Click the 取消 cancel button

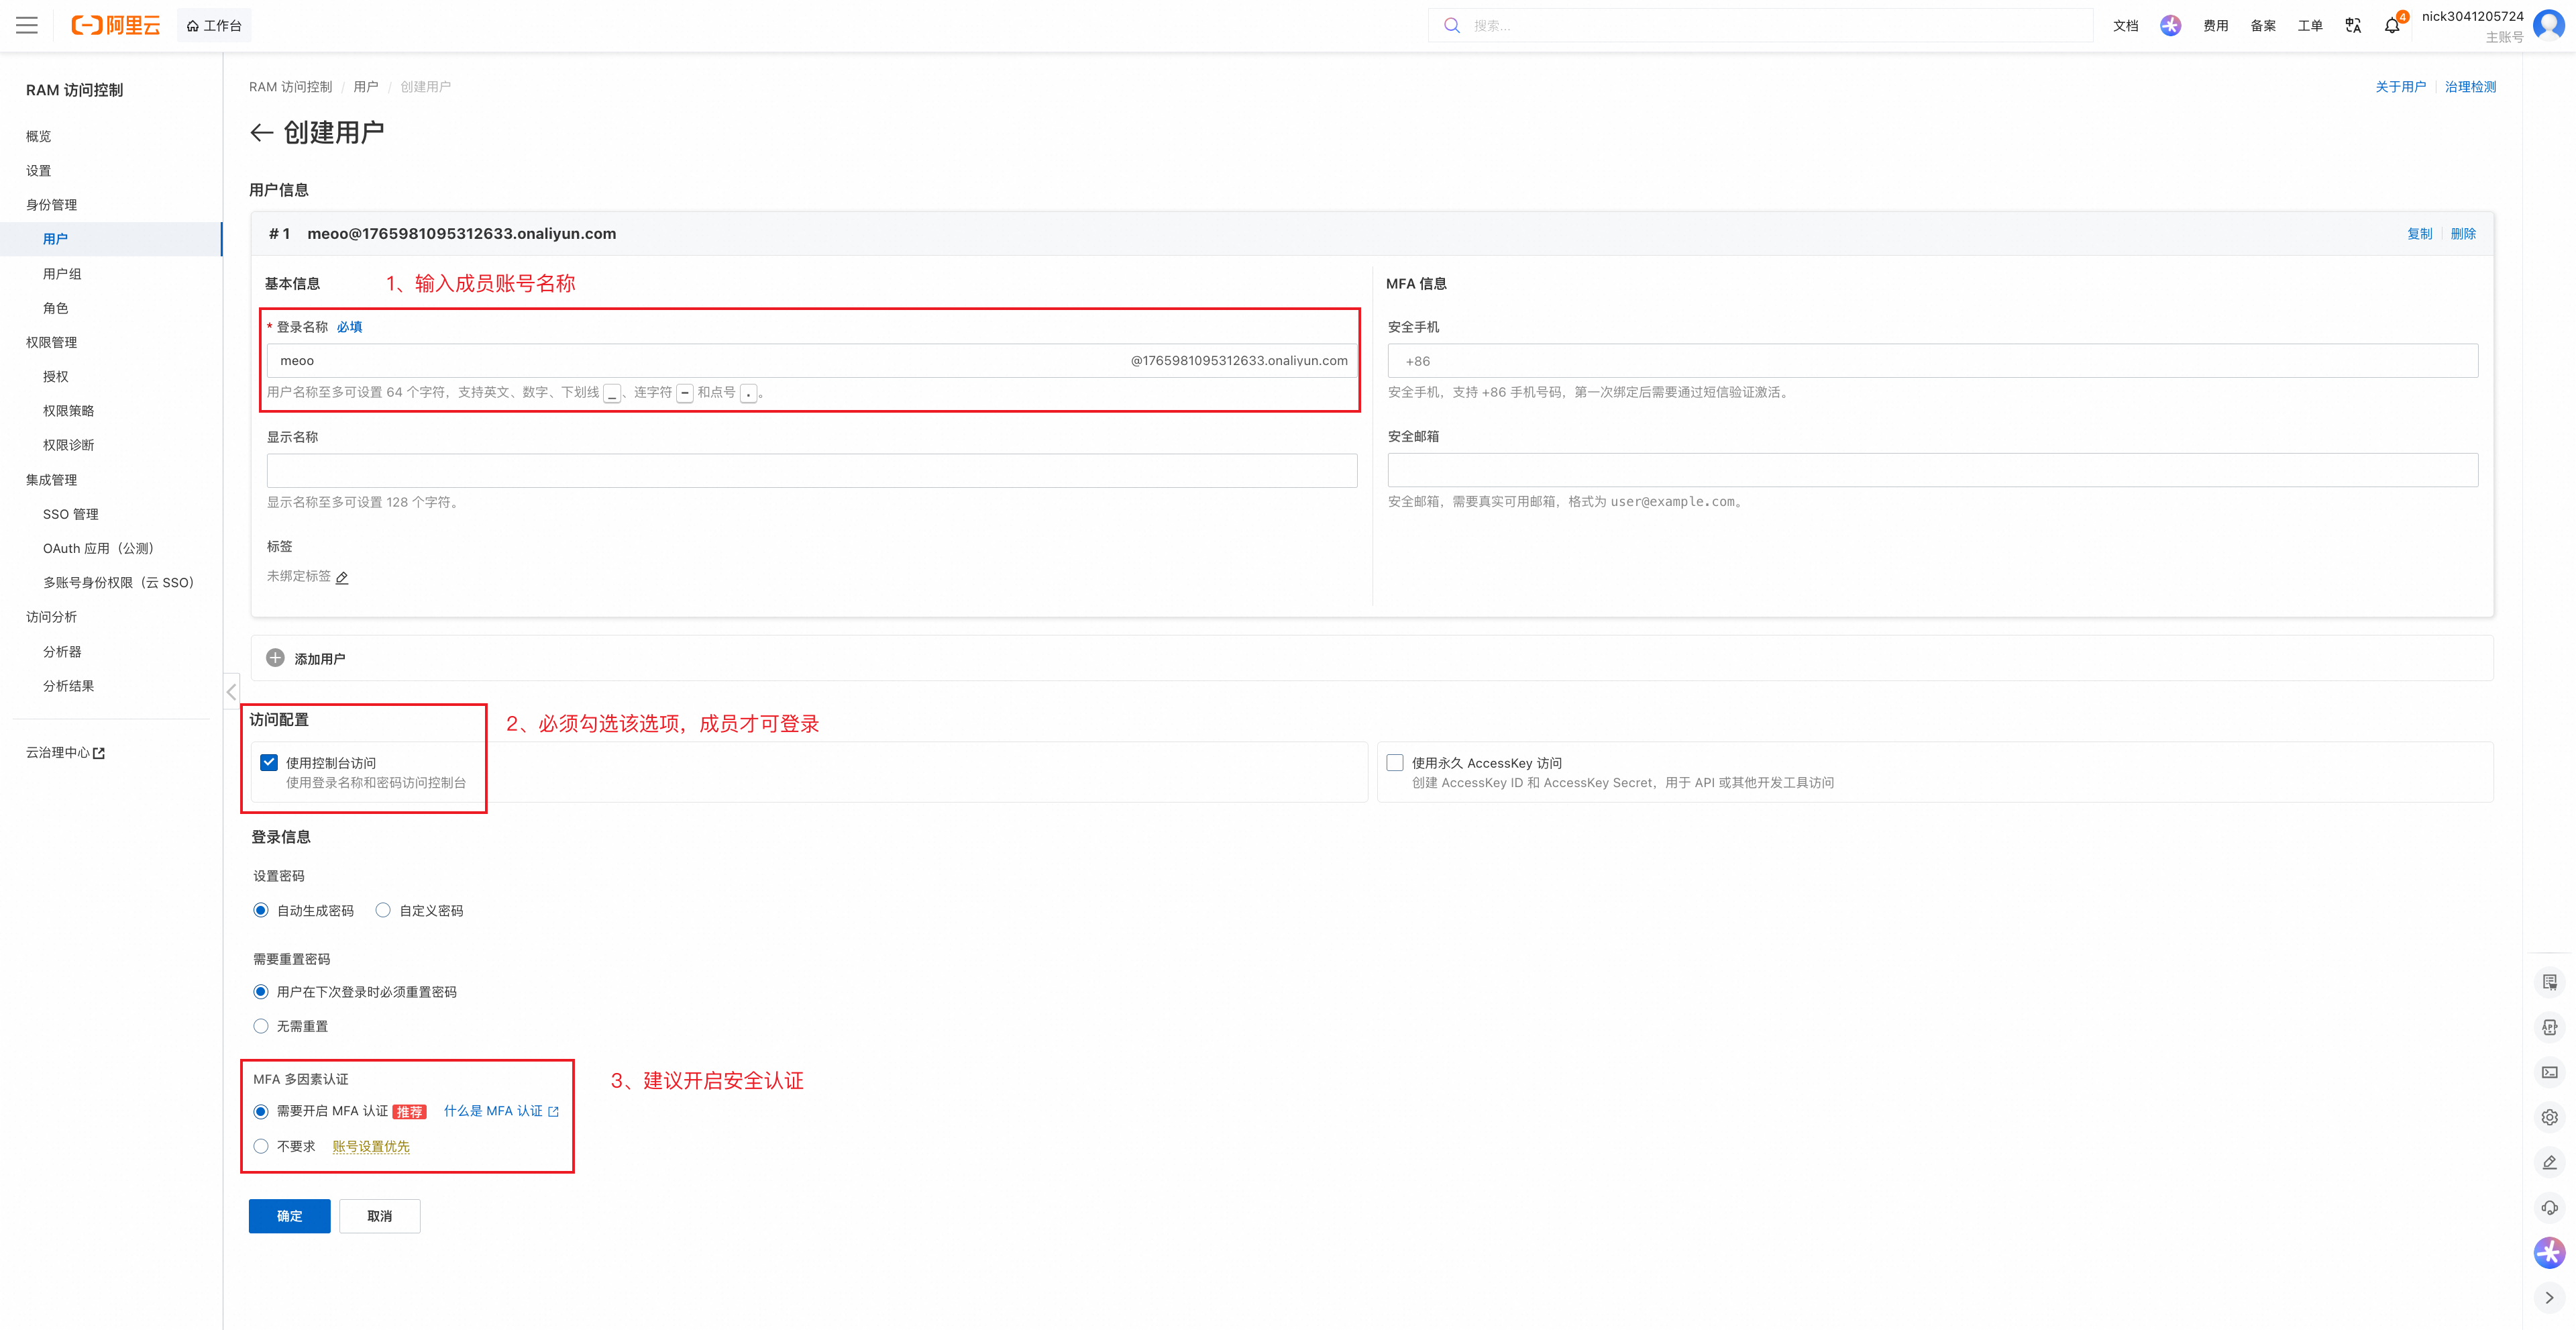click(x=379, y=1216)
